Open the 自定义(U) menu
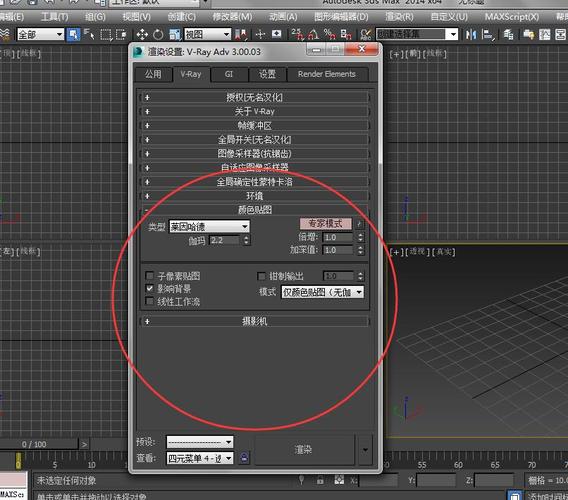The width and height of the screenshot is (568, 500). (x=449, y=17)
